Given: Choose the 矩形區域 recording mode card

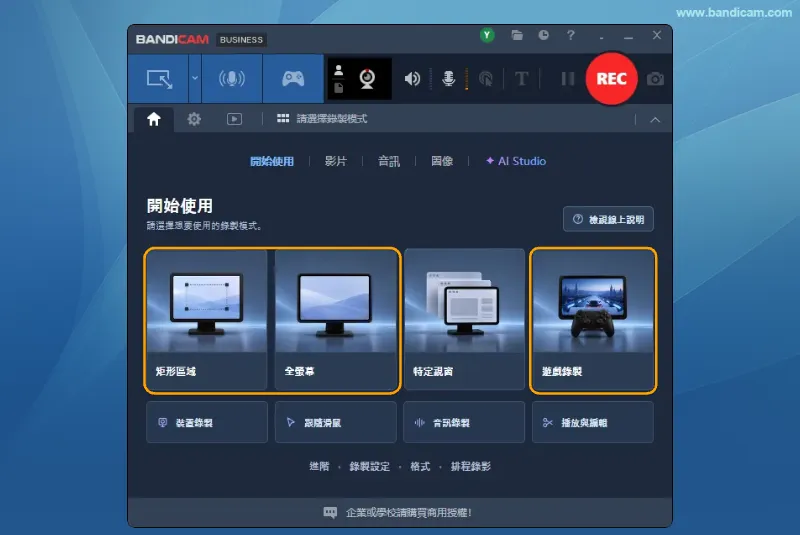Looking at the screenshot, I should (207, 320).
